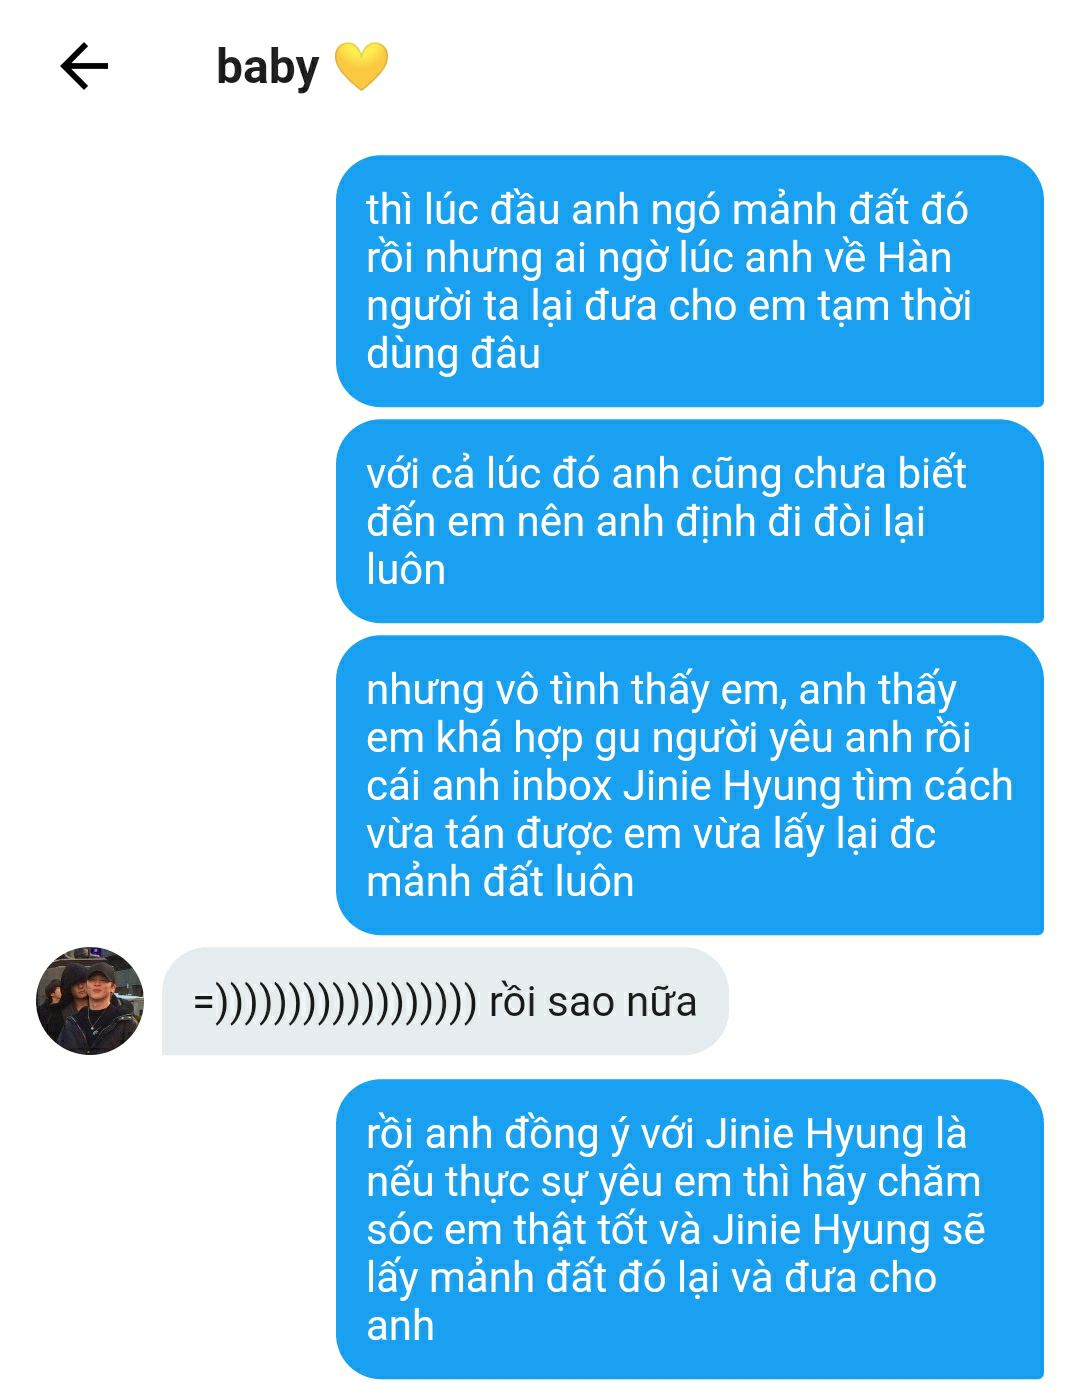Click the lone word 'anh' ending last bubble
The width and height of the screenshot is (1080, 1387).
(400, 1326)
